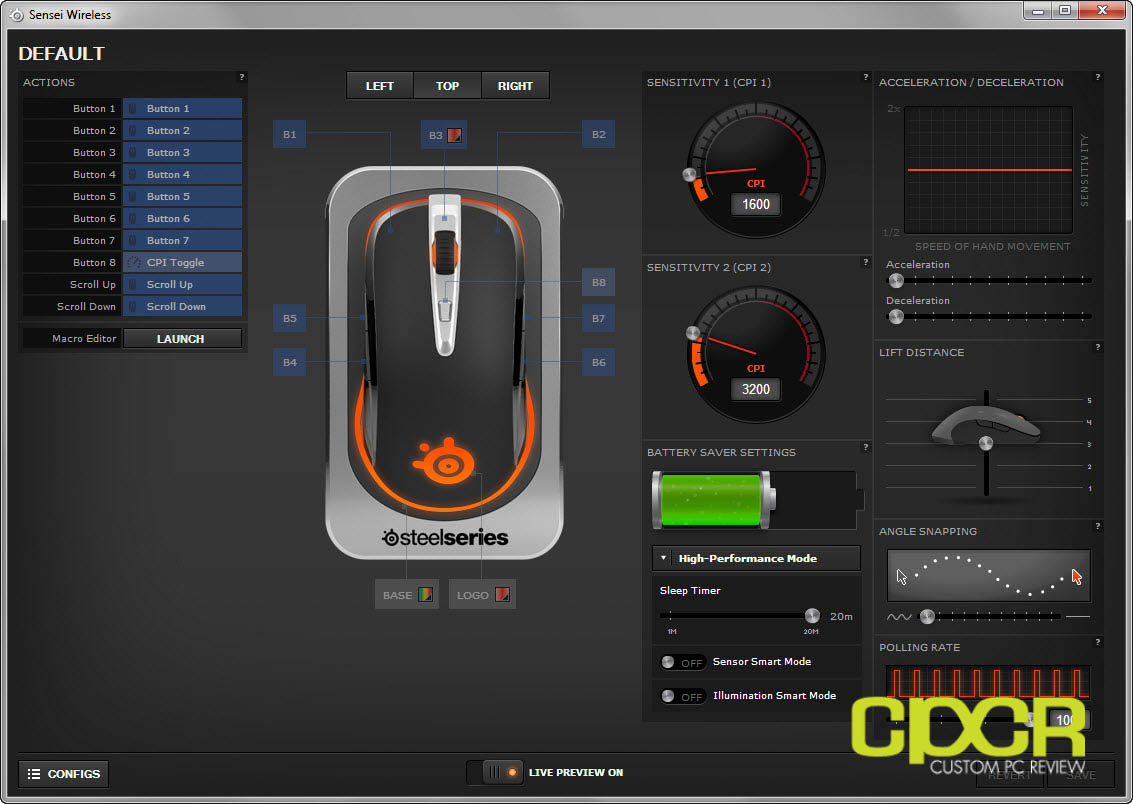This screenshot has height=804, width=1133.
Task: Open help for Battery Saver Settings
Action: point(865,447)
